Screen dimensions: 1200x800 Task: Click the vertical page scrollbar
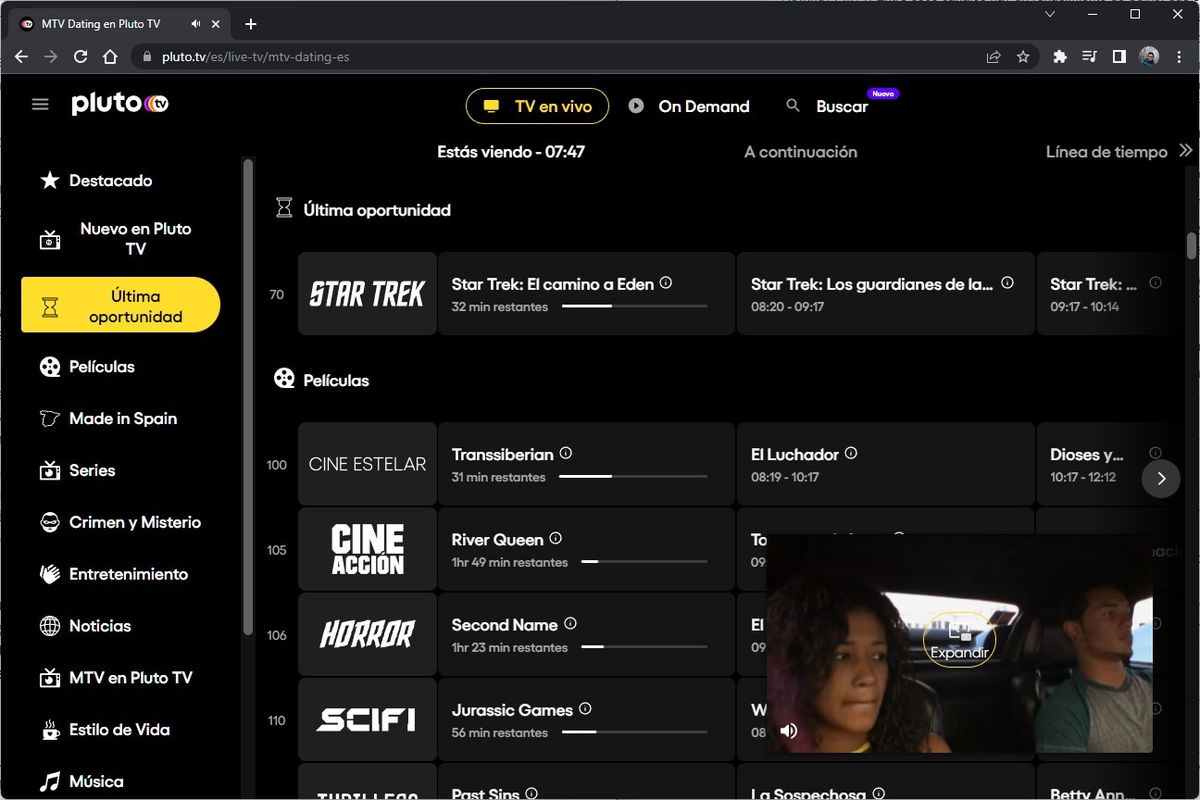[1193, 245]
